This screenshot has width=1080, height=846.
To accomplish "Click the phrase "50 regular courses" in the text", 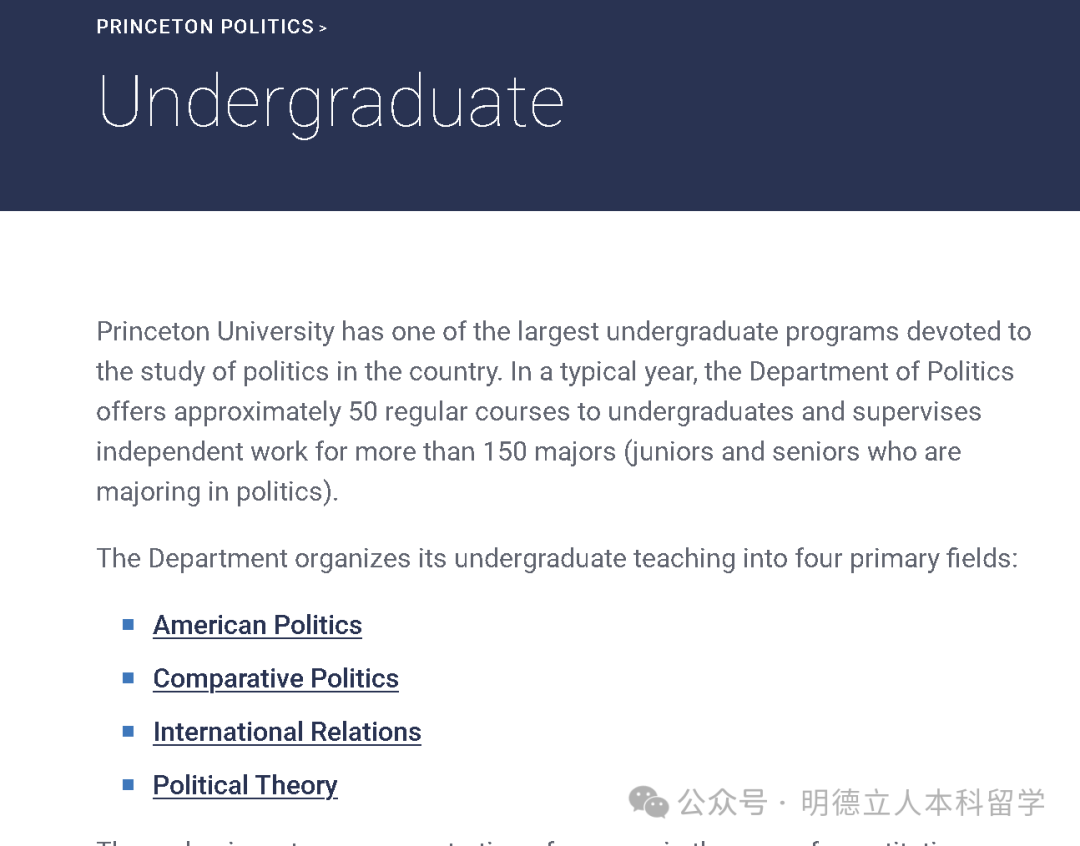I will tap(474, 412).
